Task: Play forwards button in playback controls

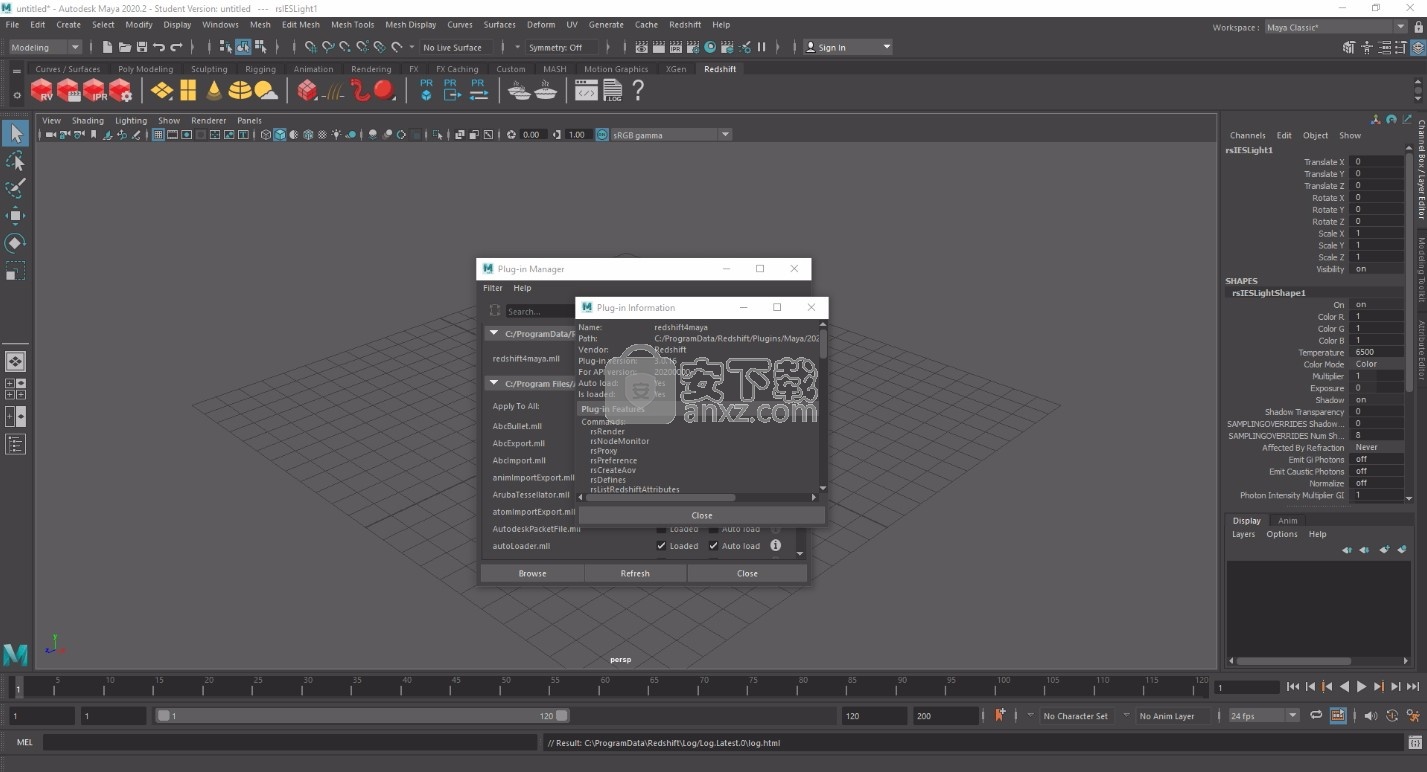Action: coord(1361,687)
